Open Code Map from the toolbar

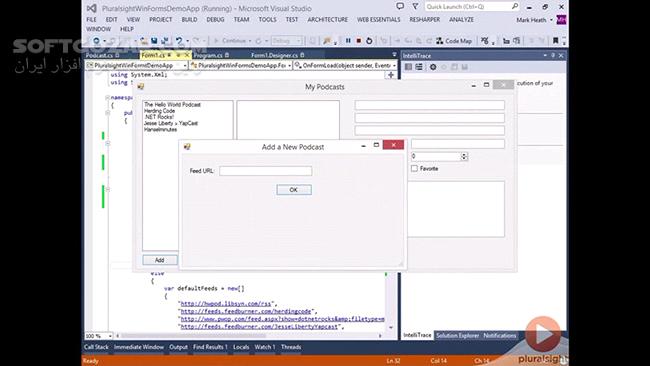(454, 41)
